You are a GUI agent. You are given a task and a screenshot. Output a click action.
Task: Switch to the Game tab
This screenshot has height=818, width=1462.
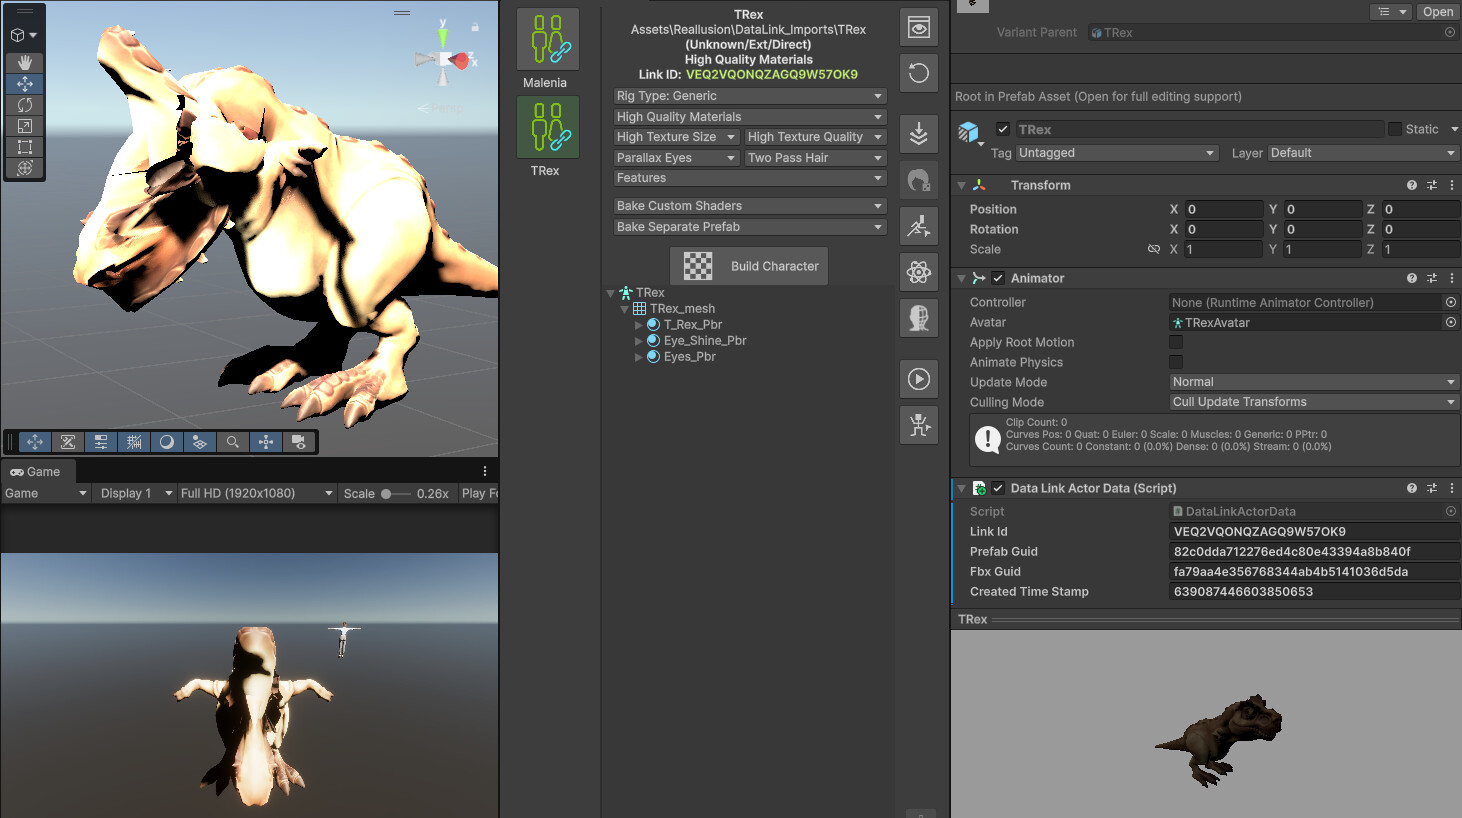click(36, 472)
